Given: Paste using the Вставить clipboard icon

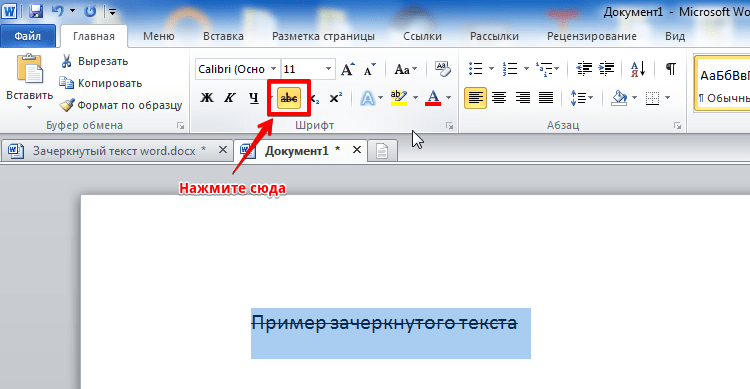Looking at the screenshot, I should click(x=30, y=68).
